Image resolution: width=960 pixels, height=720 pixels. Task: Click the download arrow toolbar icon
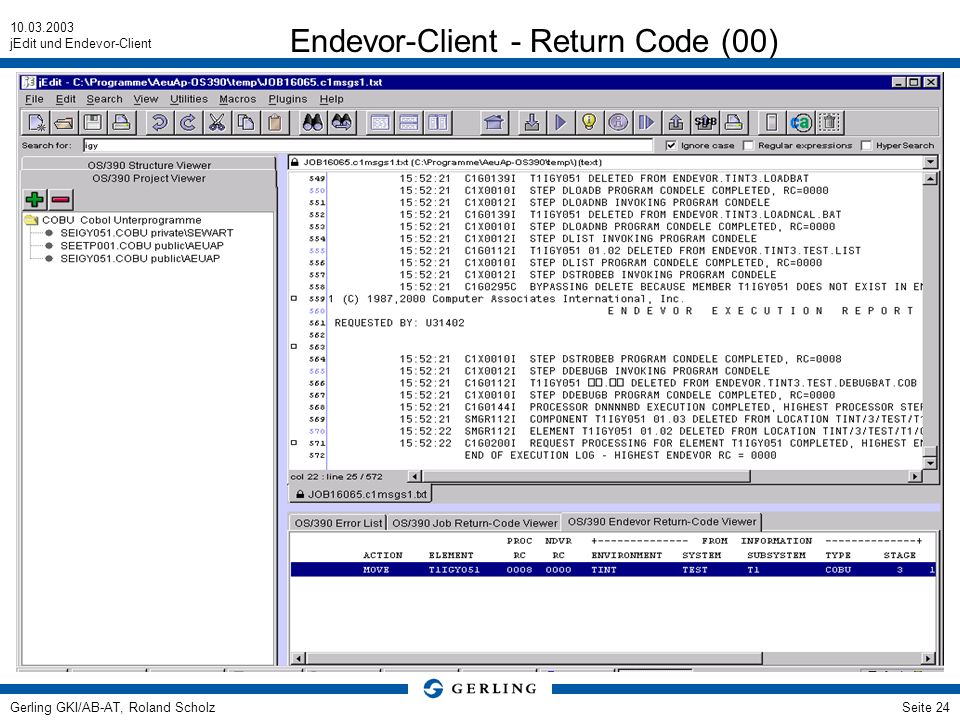[531, 123]
